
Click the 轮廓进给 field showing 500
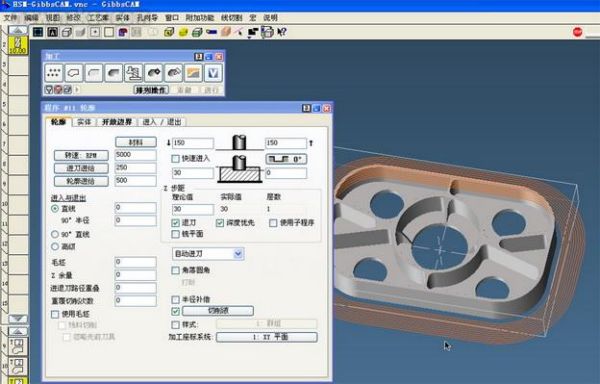click(135, 181)
